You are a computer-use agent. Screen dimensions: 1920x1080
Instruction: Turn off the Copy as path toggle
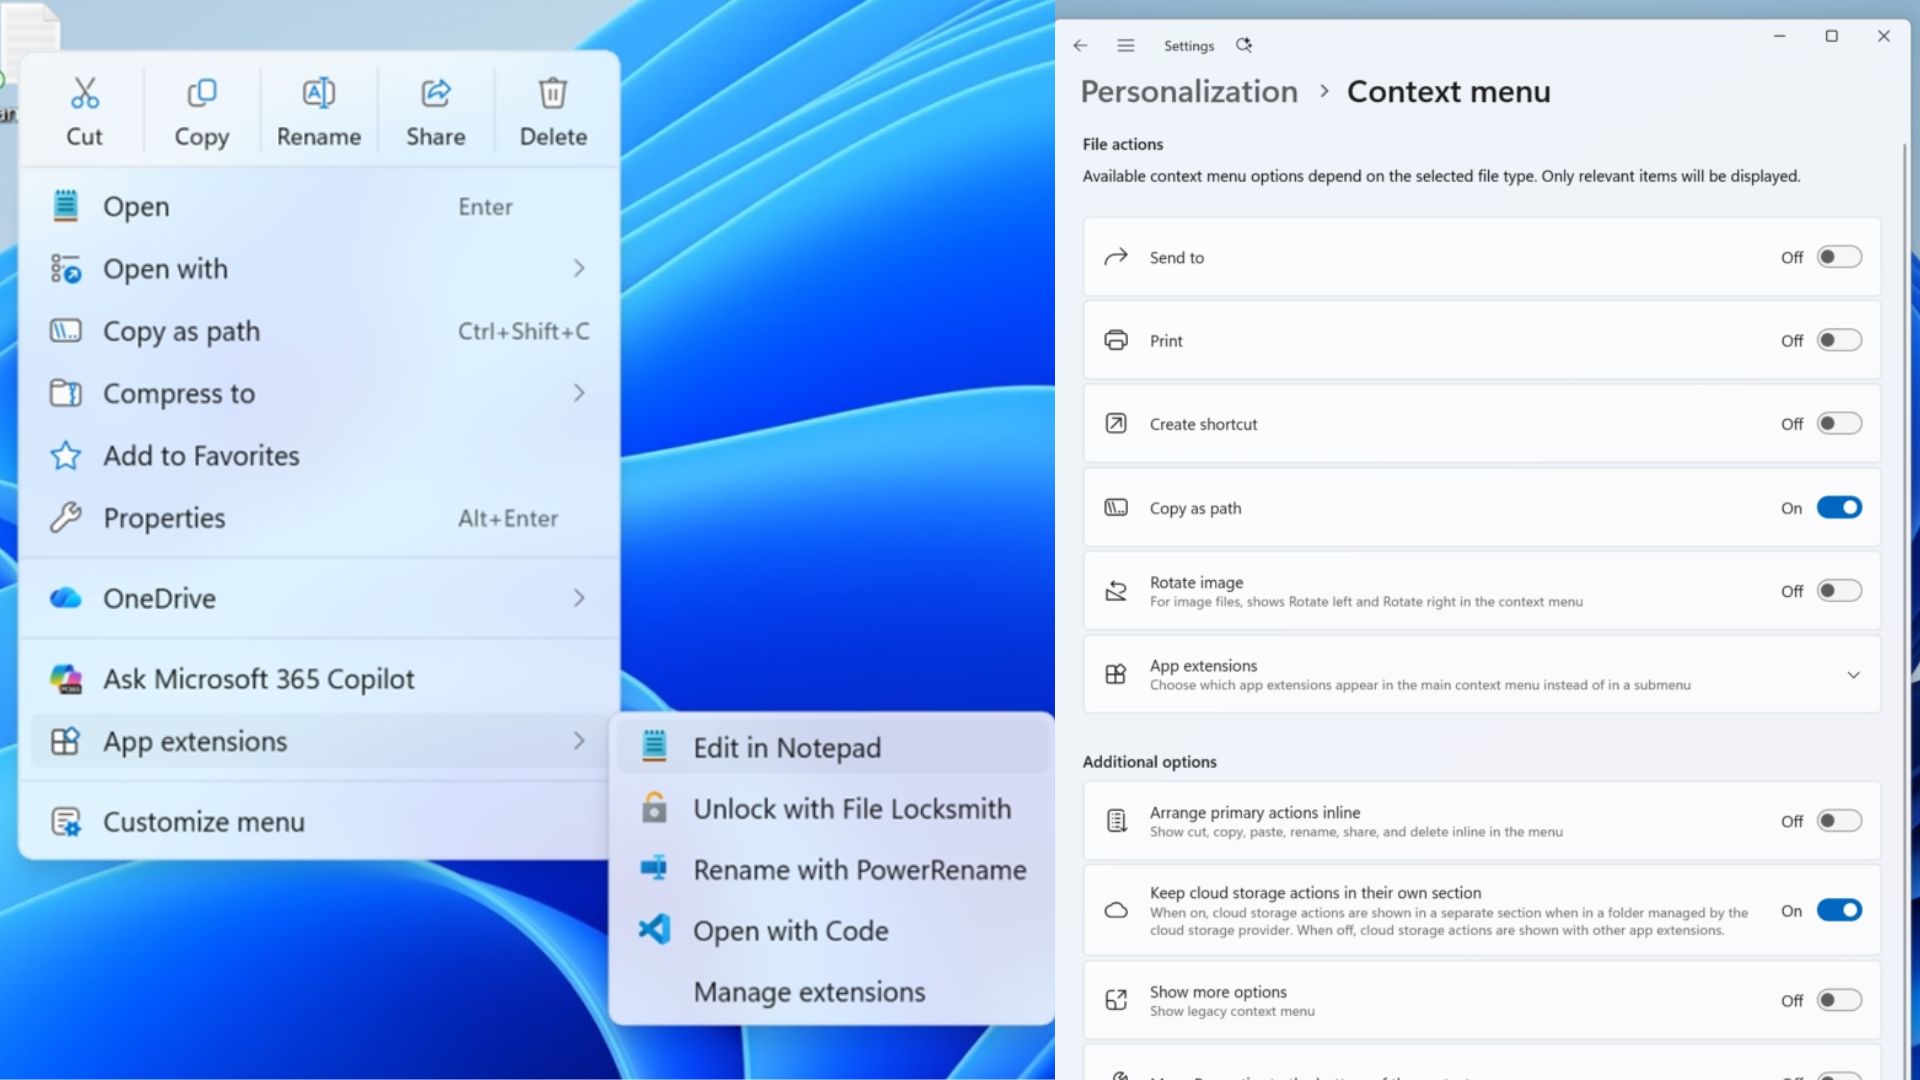[x=1839, y=507]
